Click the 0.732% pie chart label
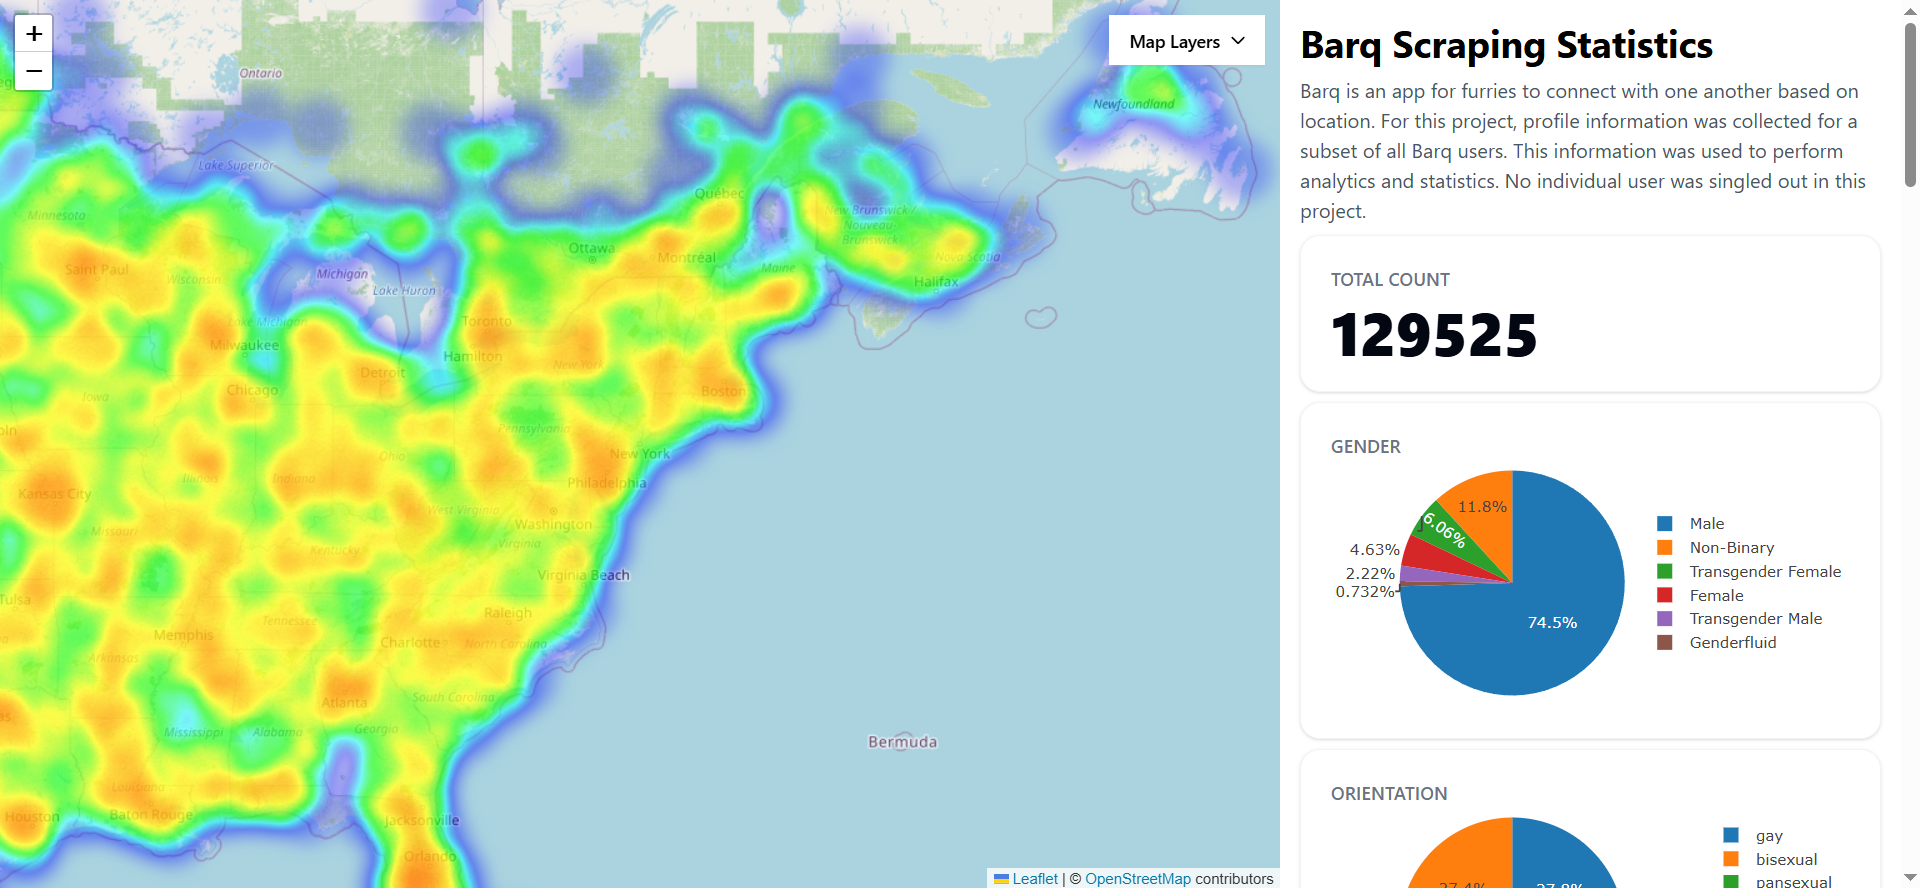The height and width of the screenshot is (888, 1920). [x=1365, y=591]
